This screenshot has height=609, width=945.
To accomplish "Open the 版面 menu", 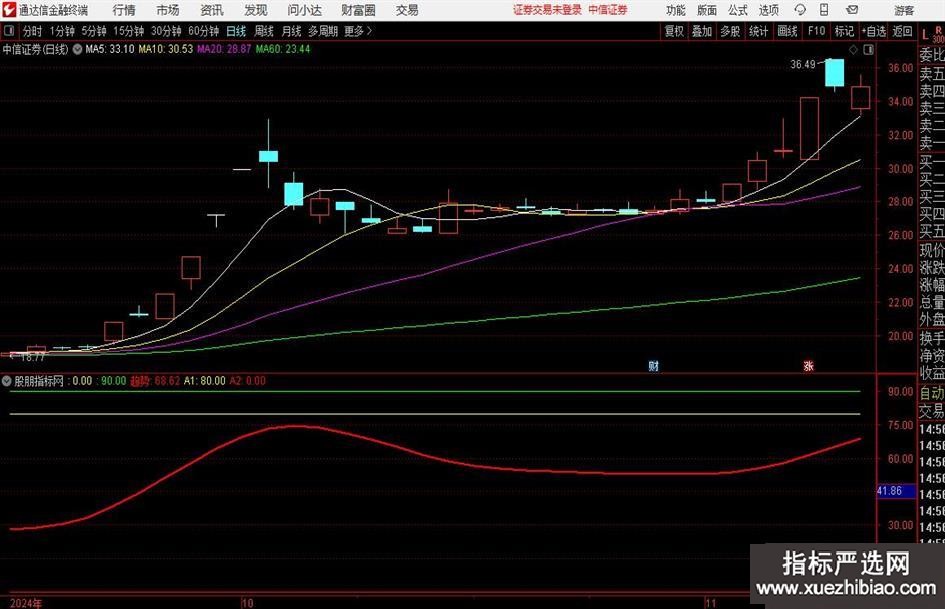I will (706, 10).
